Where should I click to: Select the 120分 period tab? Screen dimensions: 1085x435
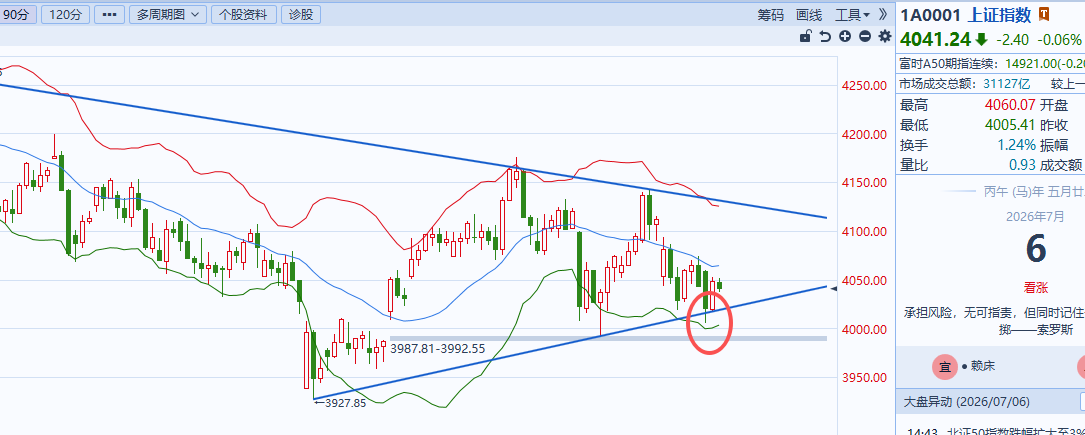[66, 15]
